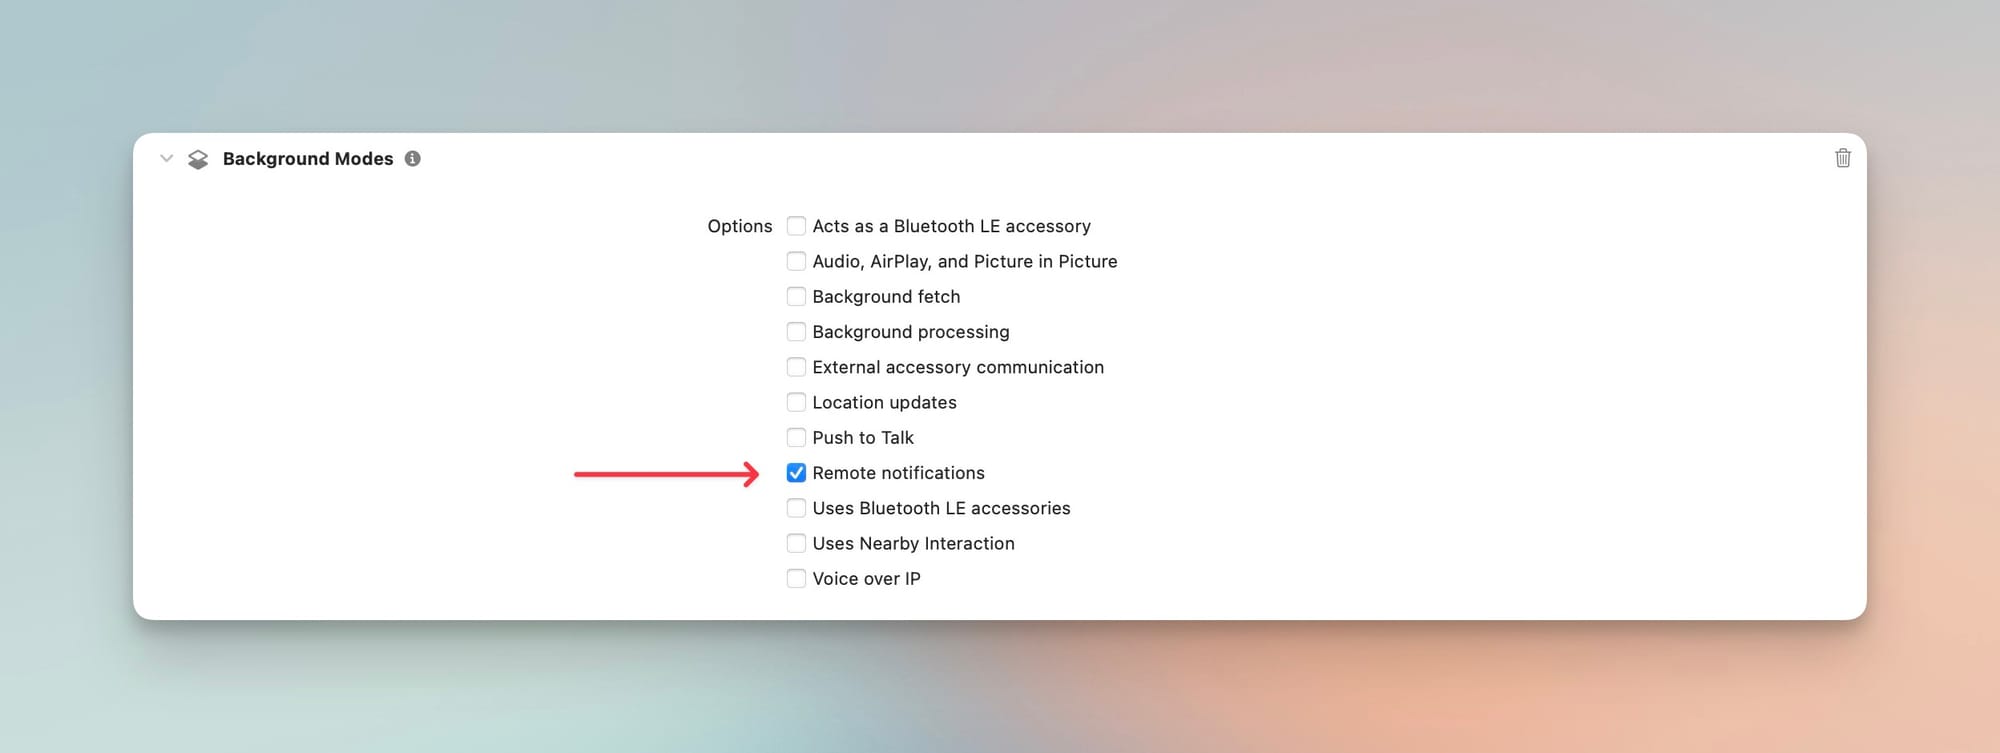Enable the Background processing option

pyautogui.click(x=796, y=332)
